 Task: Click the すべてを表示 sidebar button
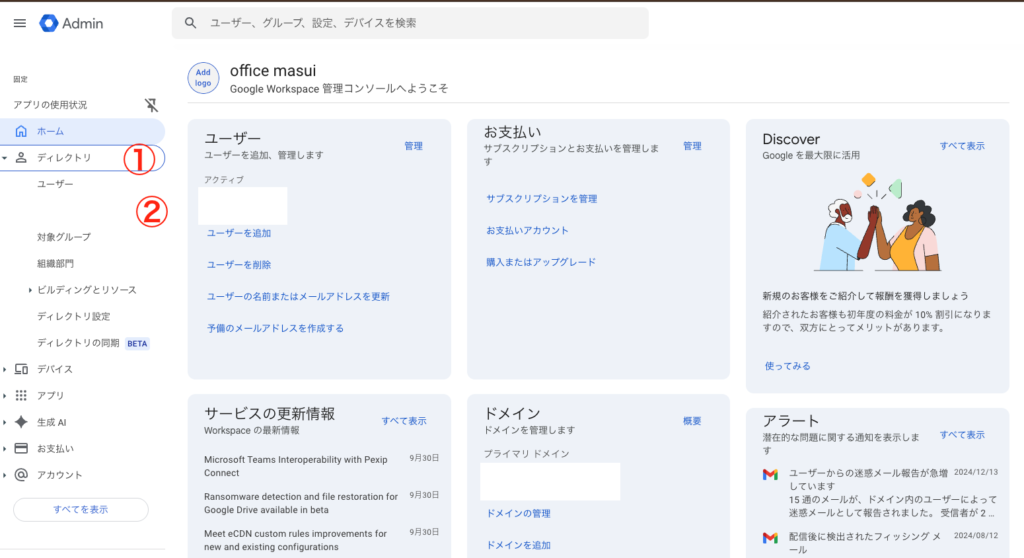pos(80,509)
